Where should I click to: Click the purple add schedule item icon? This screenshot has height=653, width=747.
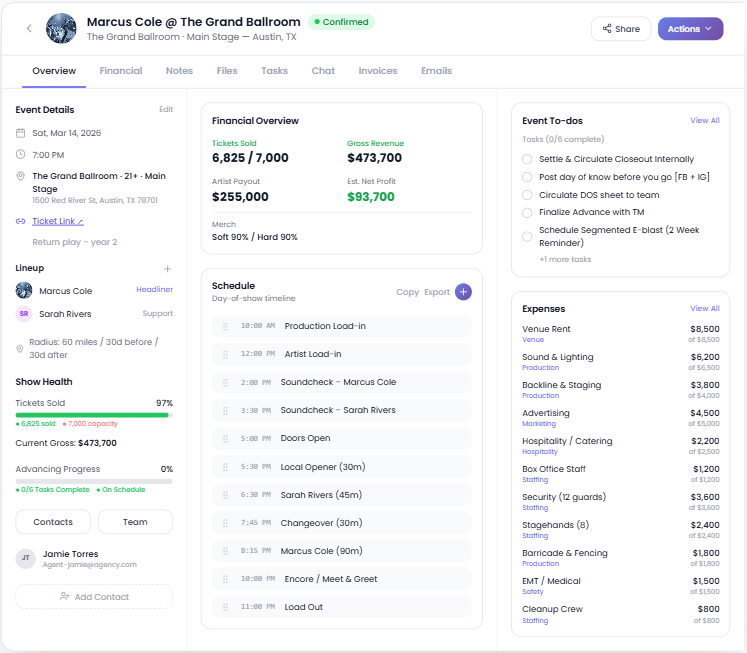click(463, 292)
